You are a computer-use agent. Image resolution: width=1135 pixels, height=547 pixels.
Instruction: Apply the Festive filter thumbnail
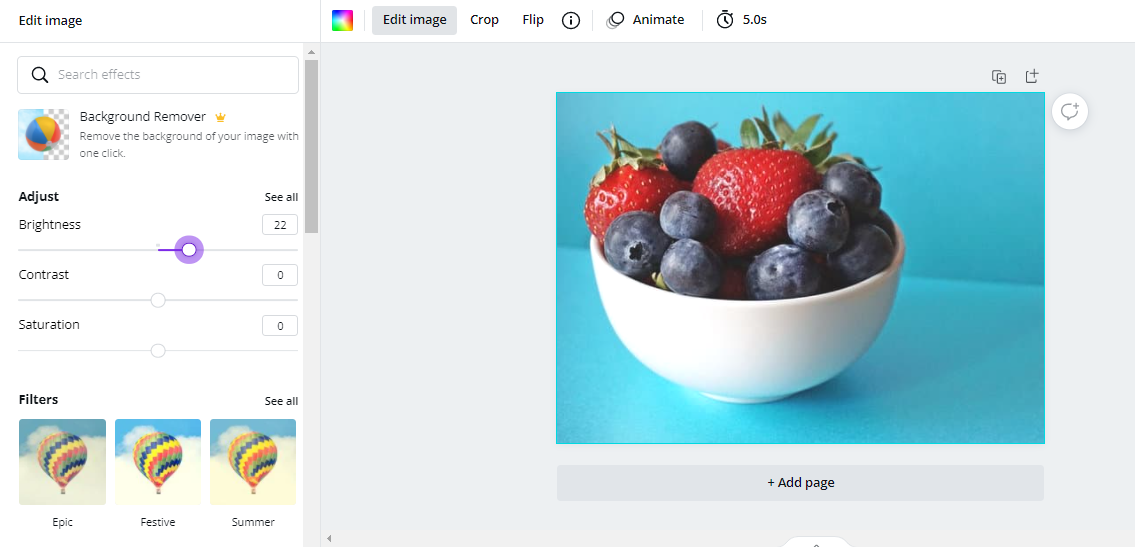click(158, 462)
